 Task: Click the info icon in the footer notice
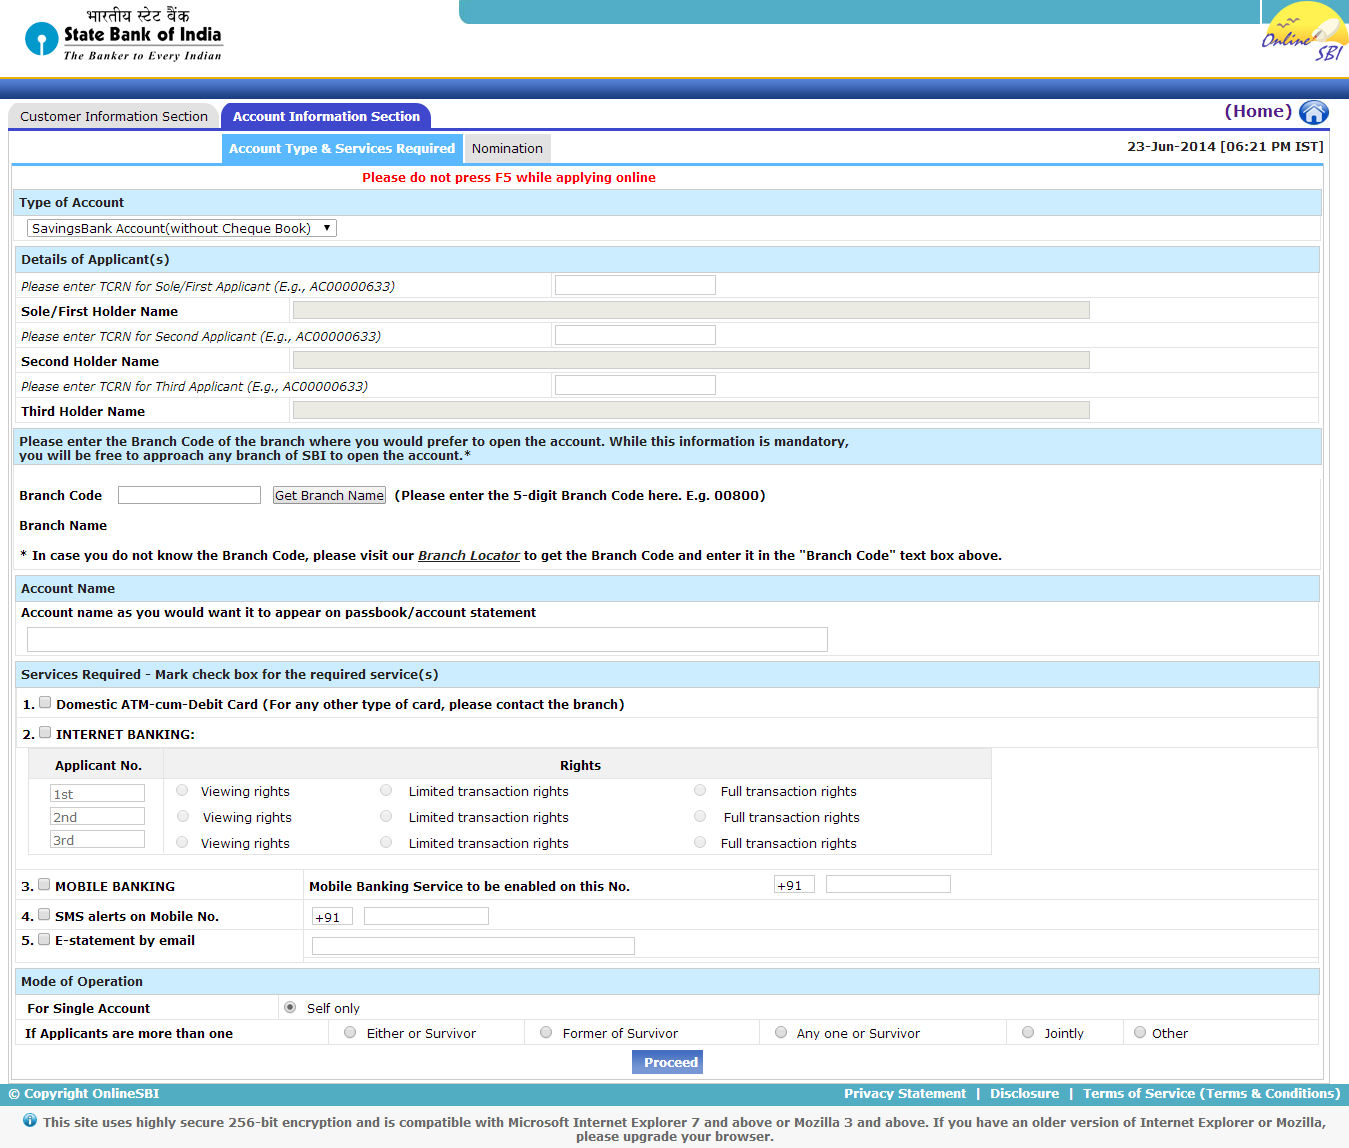pyautogui.click(x=30, y=1121)
